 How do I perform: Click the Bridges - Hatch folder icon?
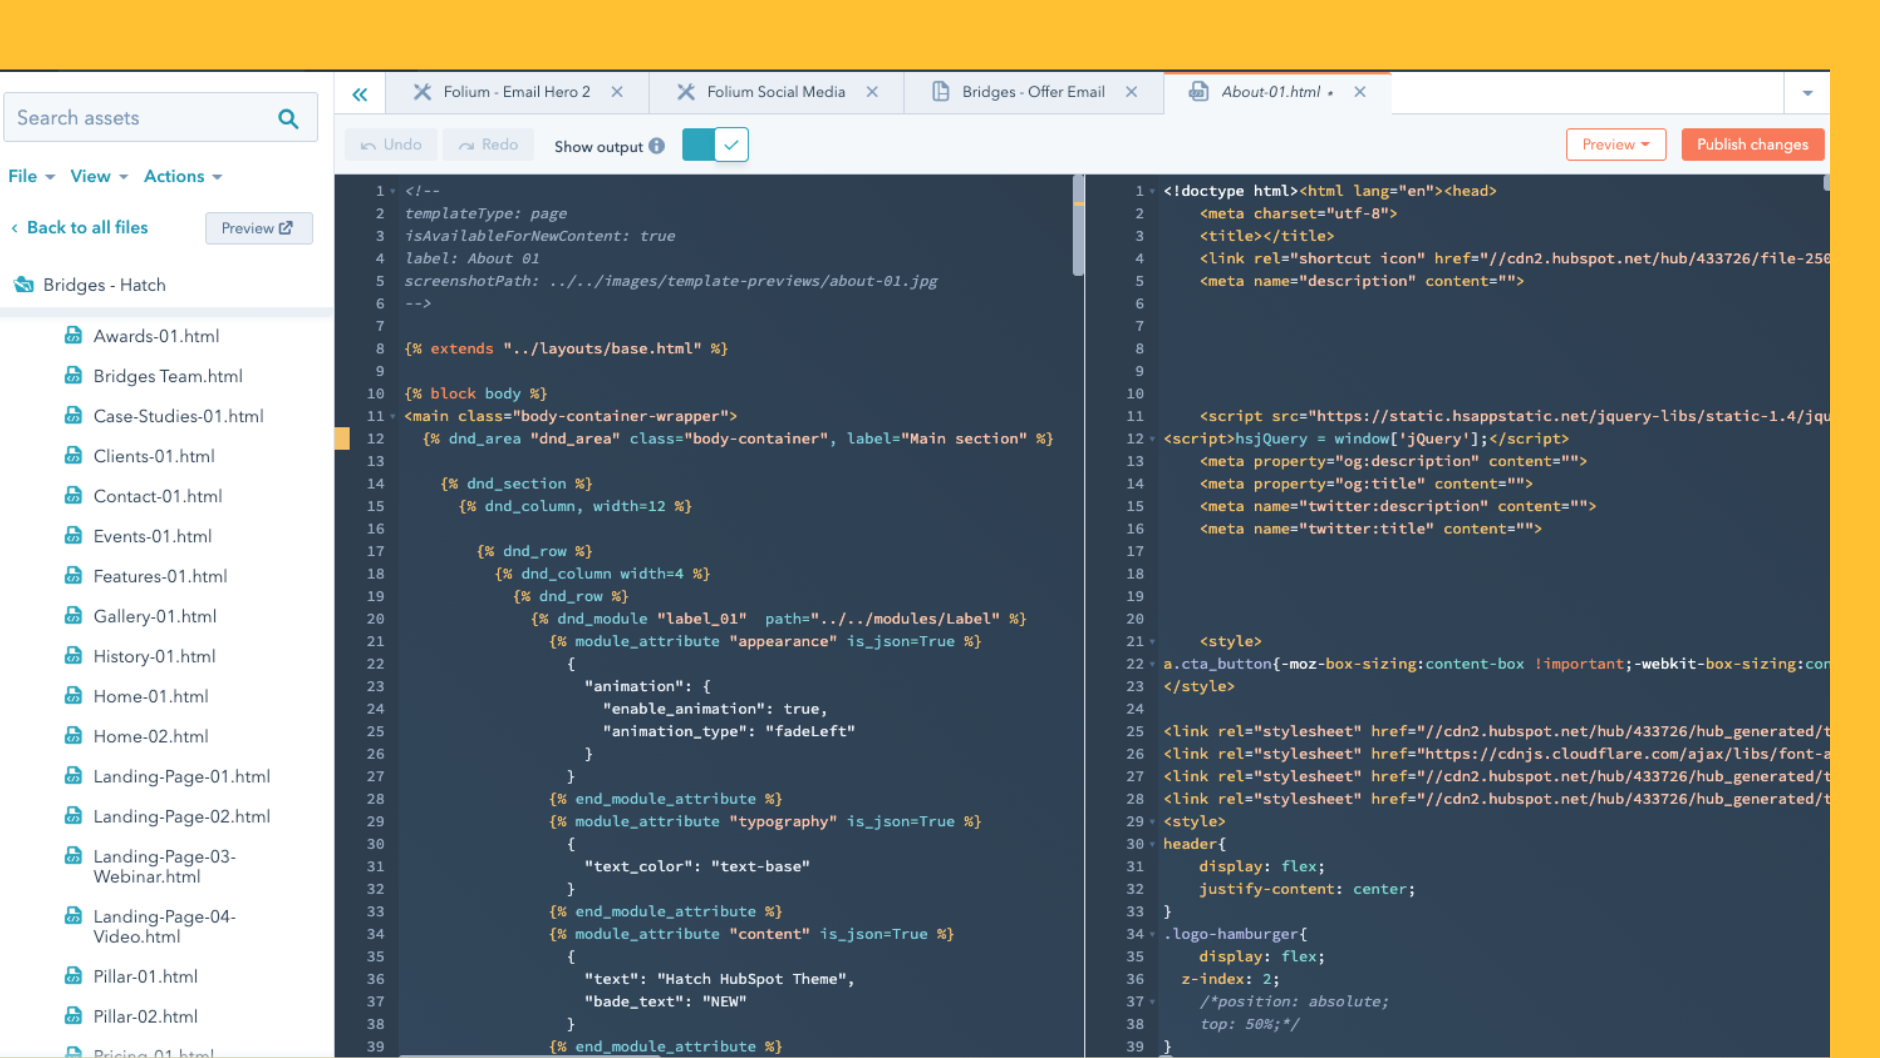24,285
